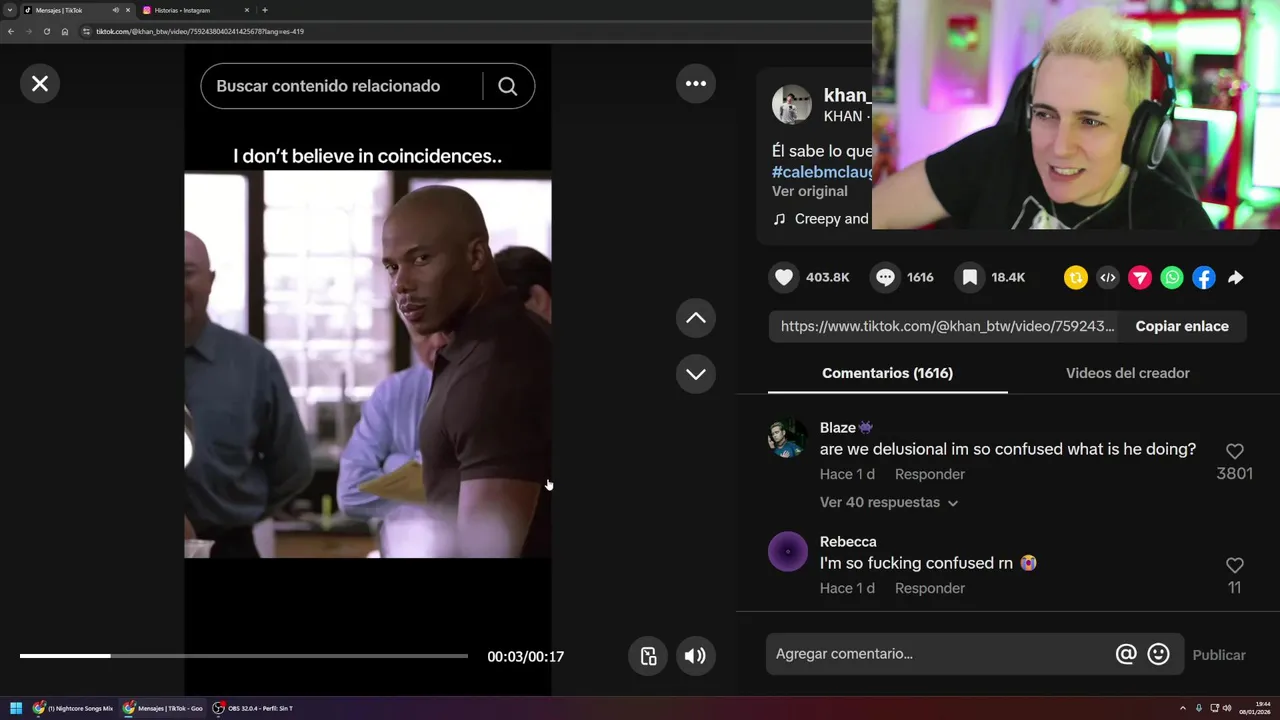Click the yellow repost icon
Screen dimensions: 1280x720
pos(1076,278)
